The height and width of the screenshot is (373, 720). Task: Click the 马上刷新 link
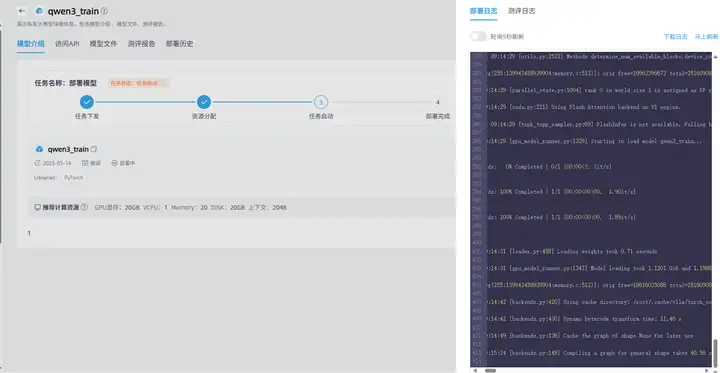click(706, 37)
